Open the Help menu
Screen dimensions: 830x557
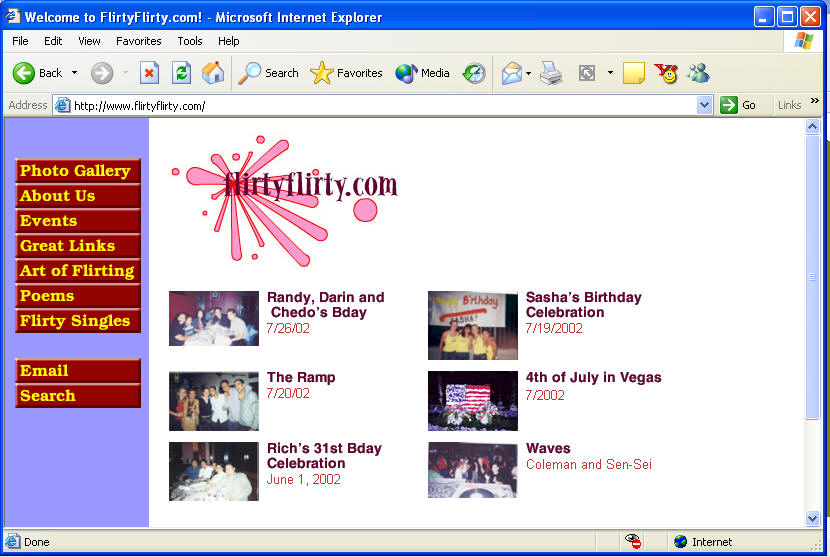tap(229, 41)
